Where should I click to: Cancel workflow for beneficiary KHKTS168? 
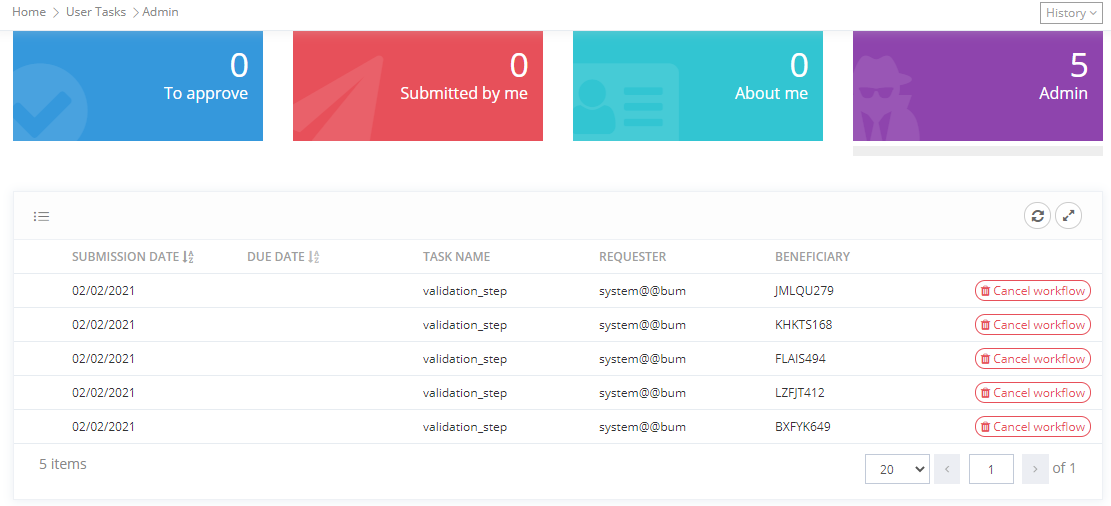point(1032,325)
